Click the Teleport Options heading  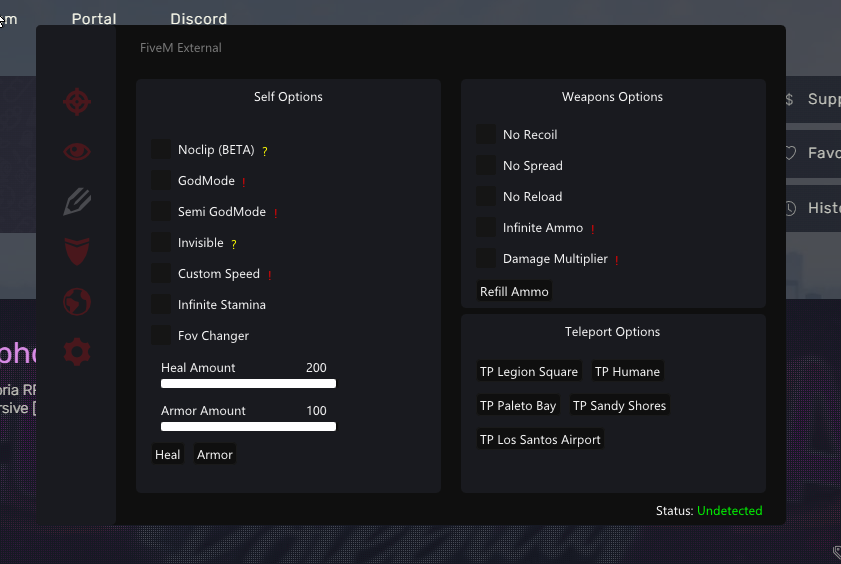click(612, 331)
